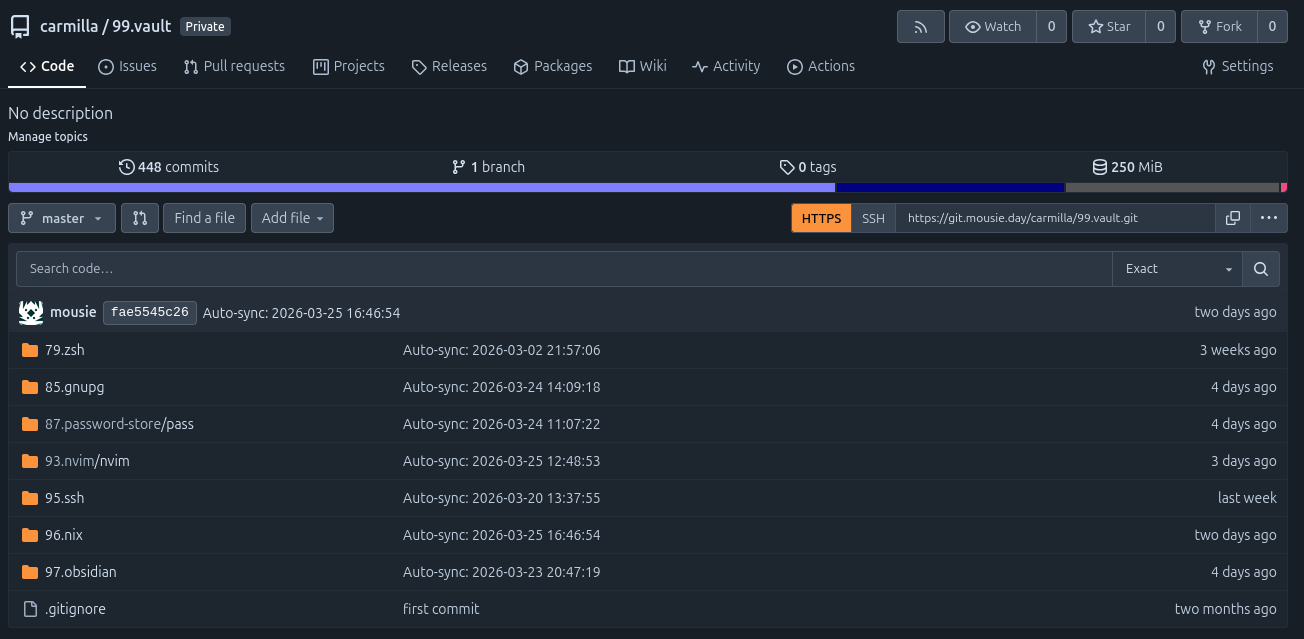Open the 448 commits history
Image resolution: width=1304 pixels, height=639 pixels.
(168, 167)
